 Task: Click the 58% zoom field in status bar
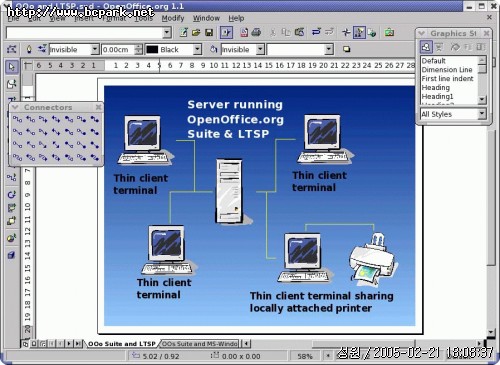pyautogui.click(x=305, y=356)
